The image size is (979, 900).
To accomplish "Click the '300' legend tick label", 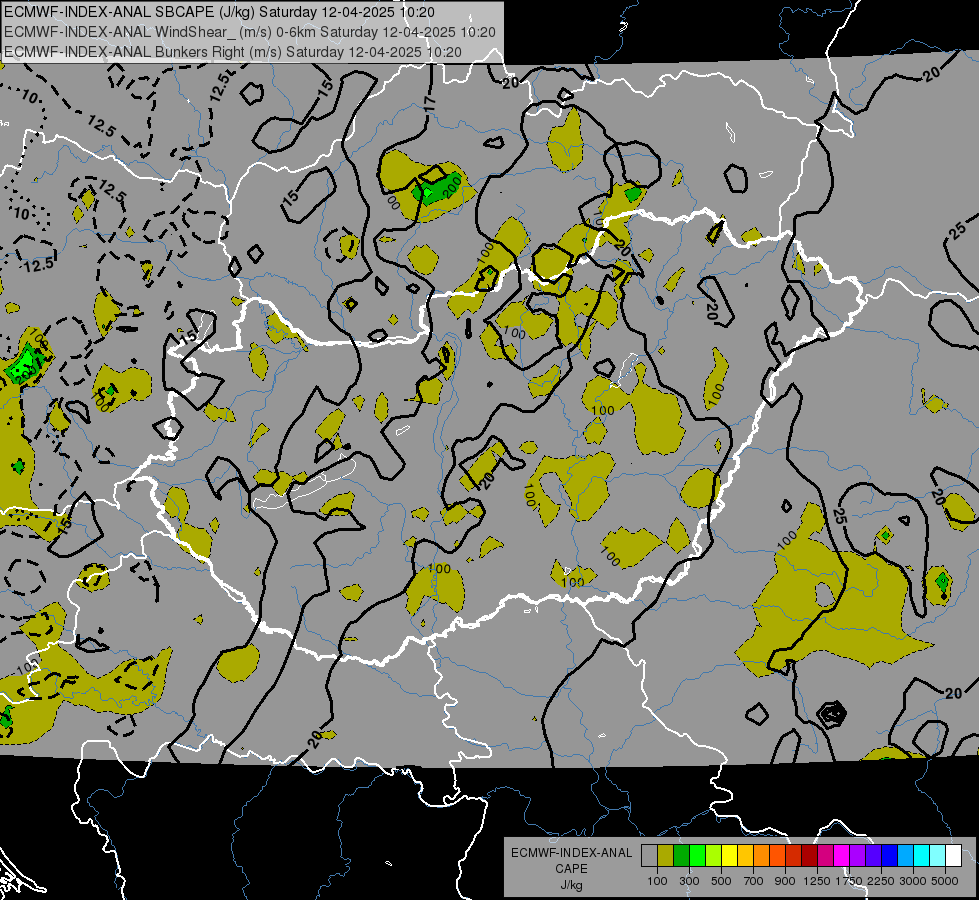I will click(x=689, y=881).
